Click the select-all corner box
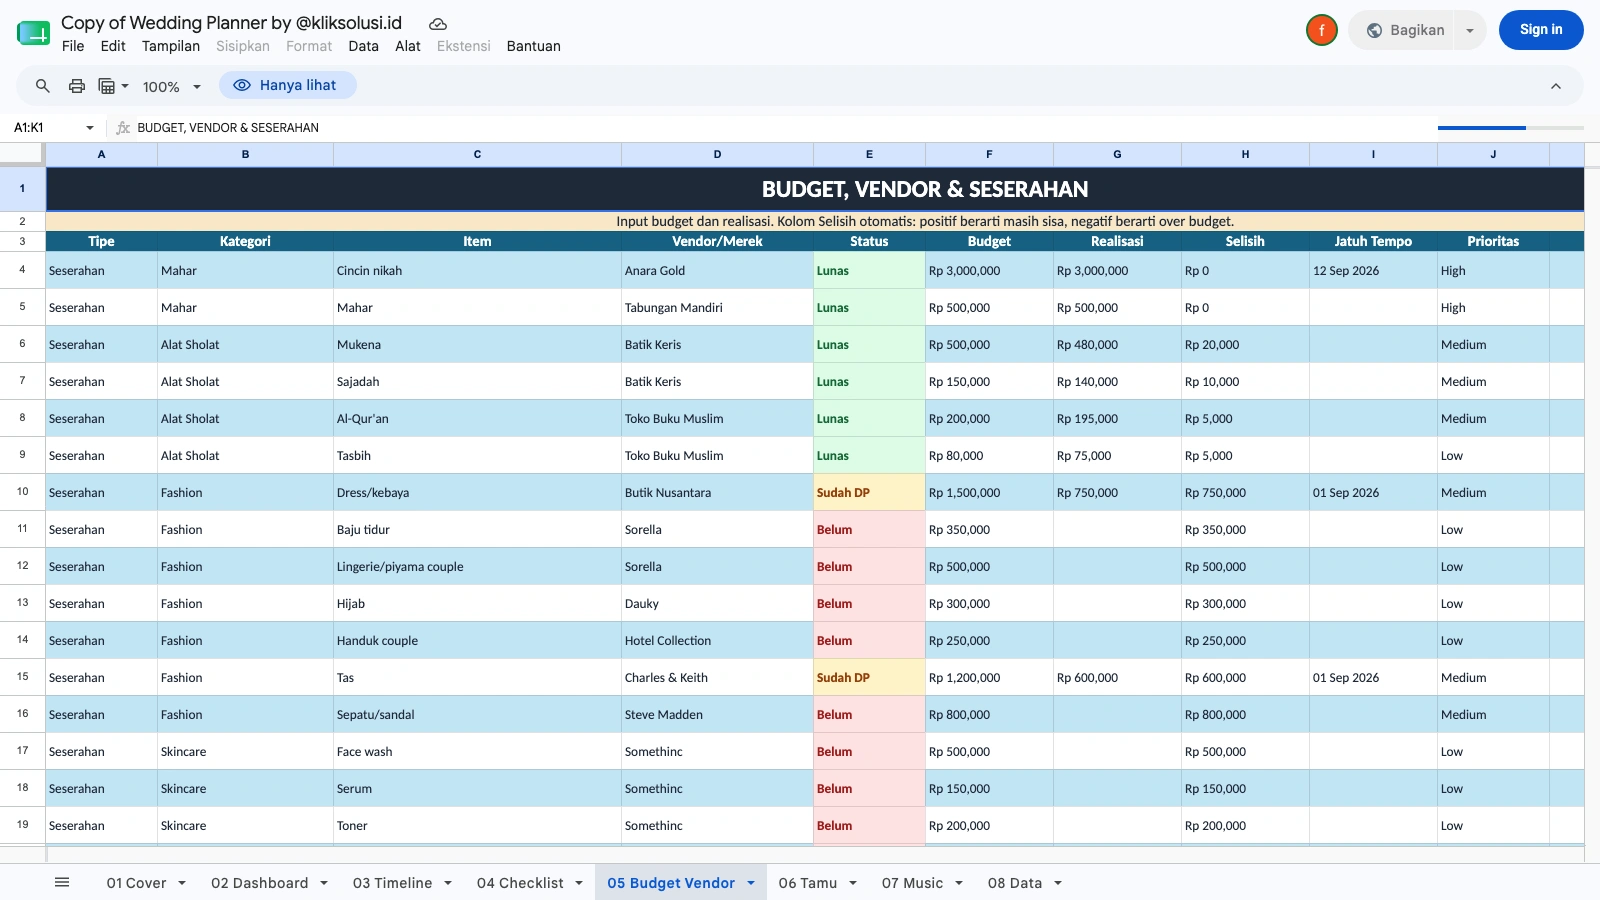1600x900 pixels. 22,154
